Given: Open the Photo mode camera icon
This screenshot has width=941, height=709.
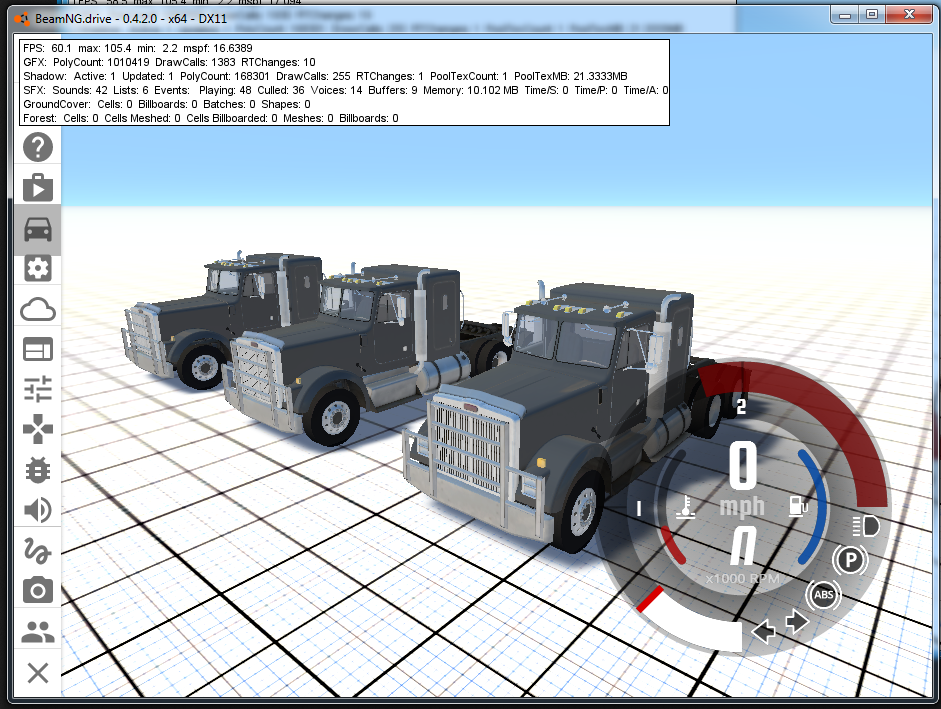Looking at the screenshot, I should coord(38,590).
